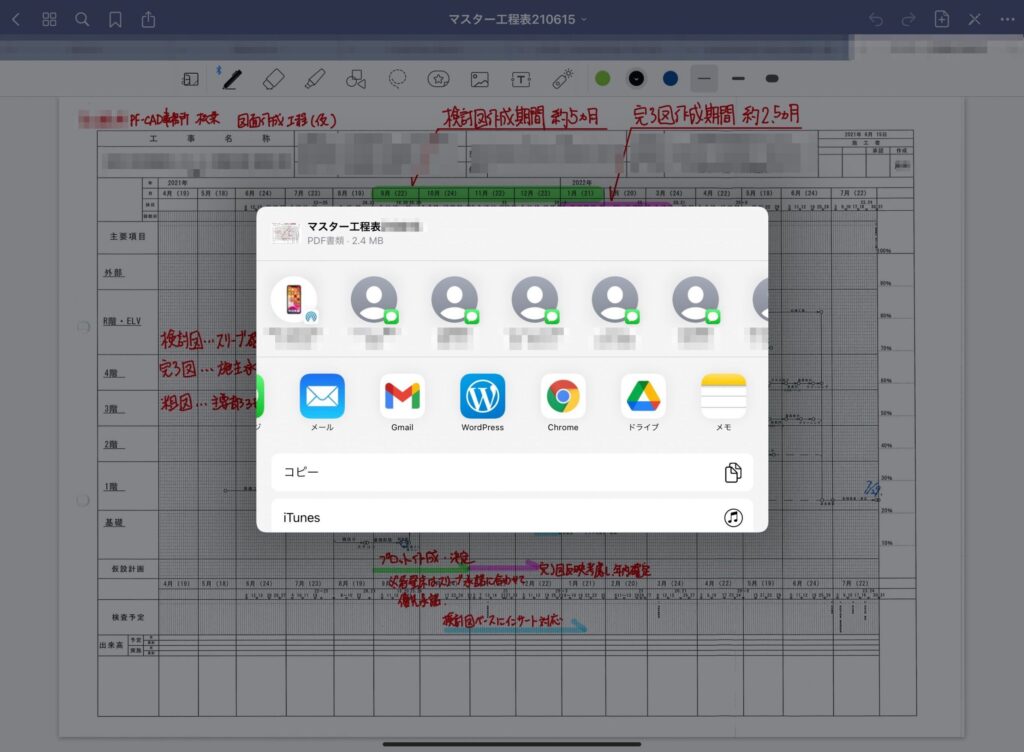The height and width of the screenshot is (752, 1024).
Task: Go back with the top-left chevron
Action: (x=16, y=19)
